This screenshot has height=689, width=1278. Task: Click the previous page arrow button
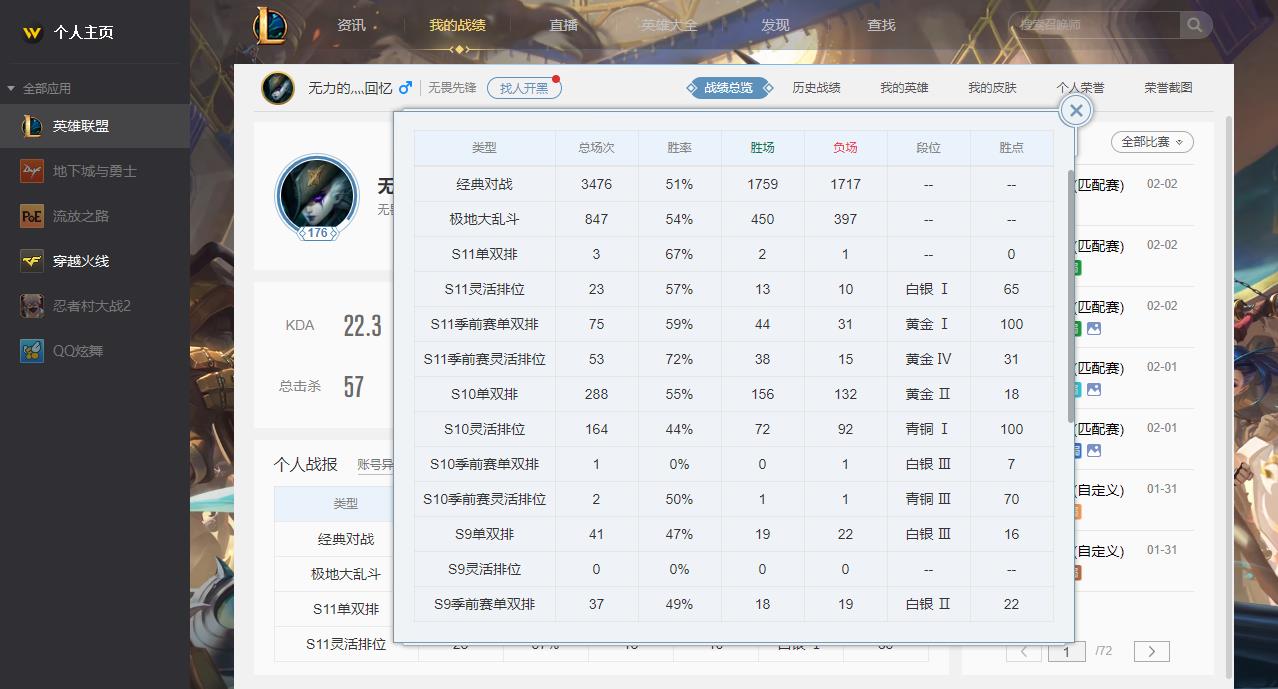(1024, 651)
